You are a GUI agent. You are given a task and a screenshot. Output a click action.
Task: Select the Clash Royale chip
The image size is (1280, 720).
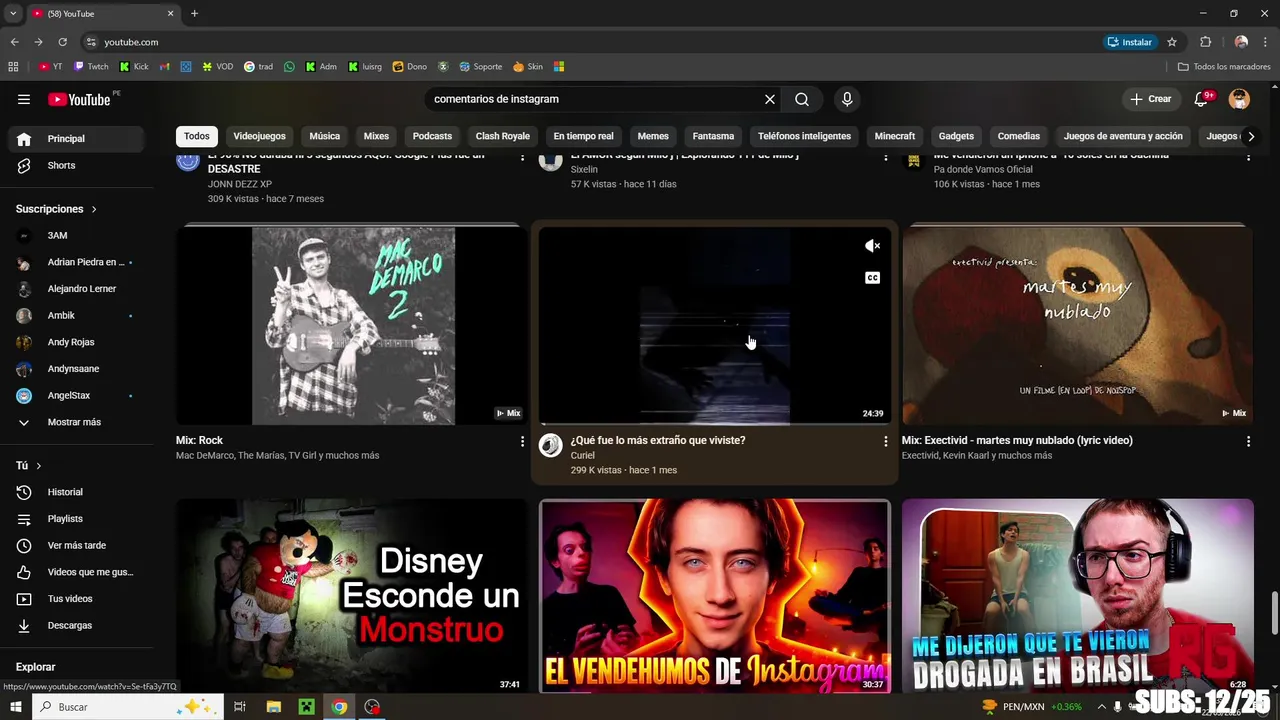point(502,136)
